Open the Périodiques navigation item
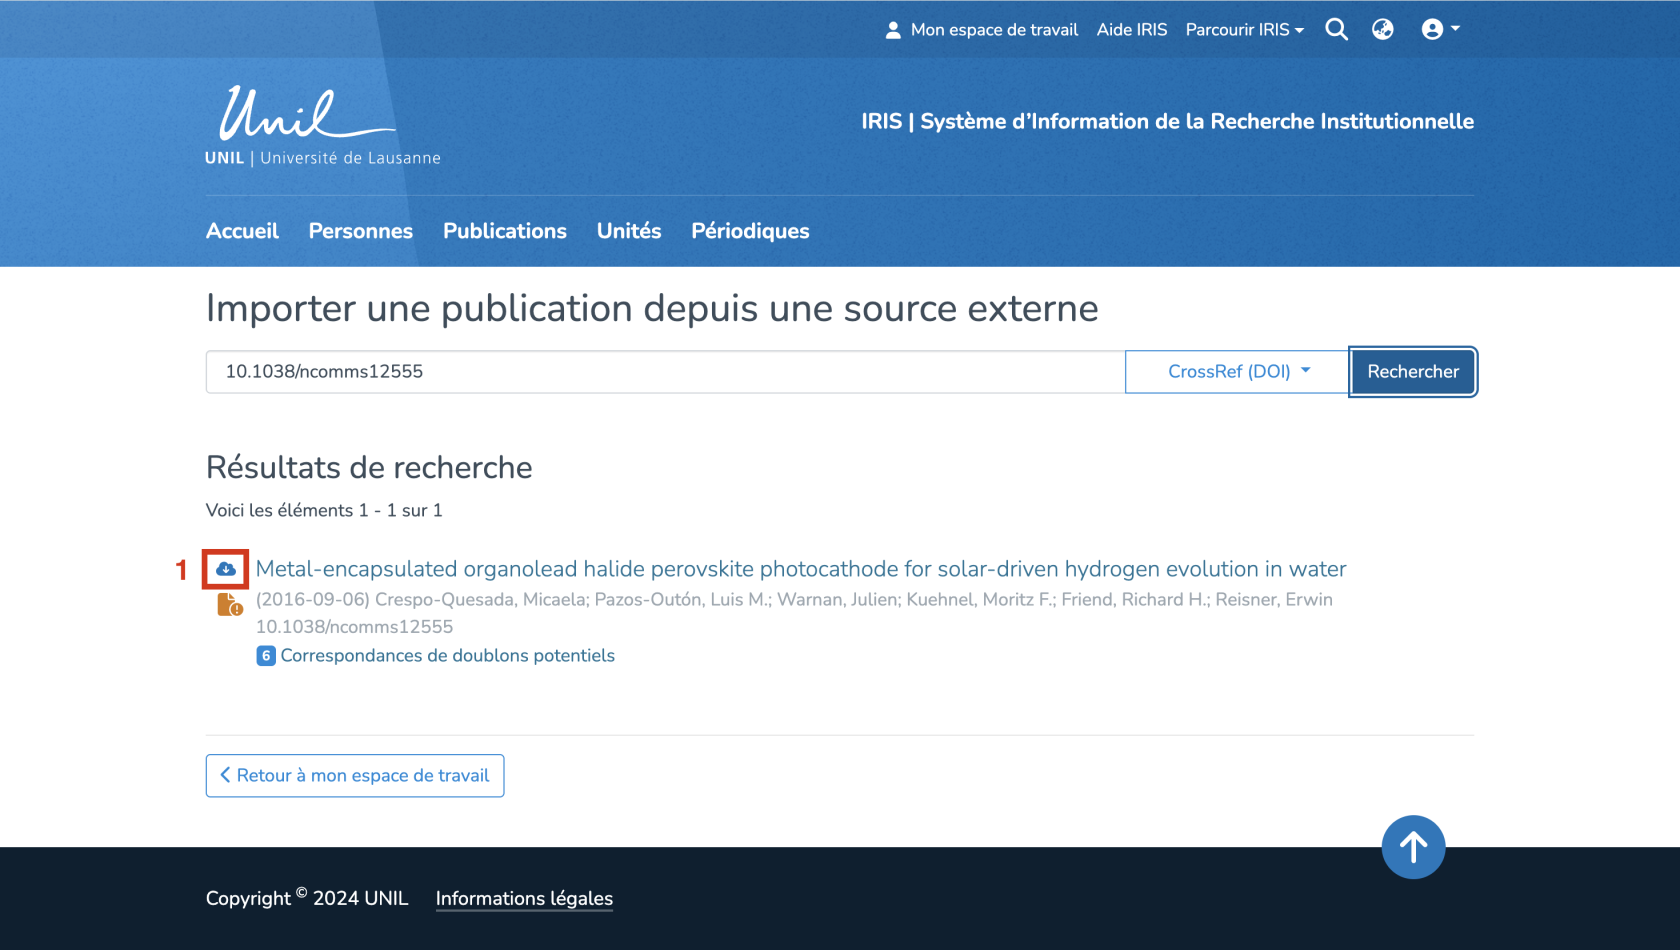The width and height of the screenshot is (1680, 950). click(750, 231)
